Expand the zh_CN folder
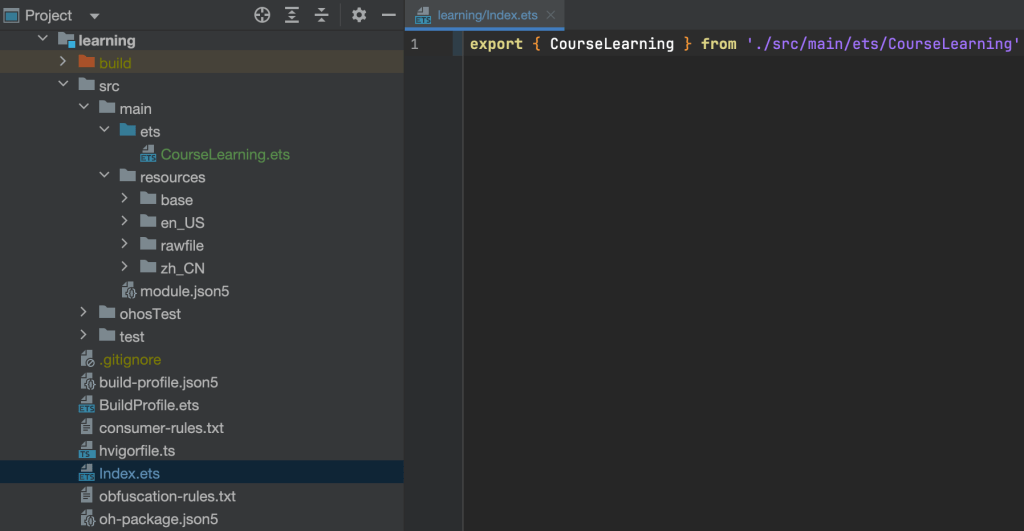The height and width of the screenshot is (531, 1024). tap(124, 268)
